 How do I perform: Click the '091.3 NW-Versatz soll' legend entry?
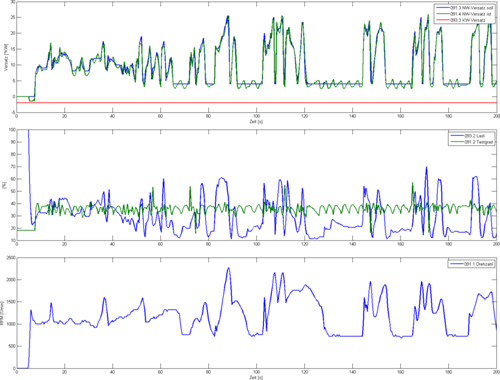464,7
